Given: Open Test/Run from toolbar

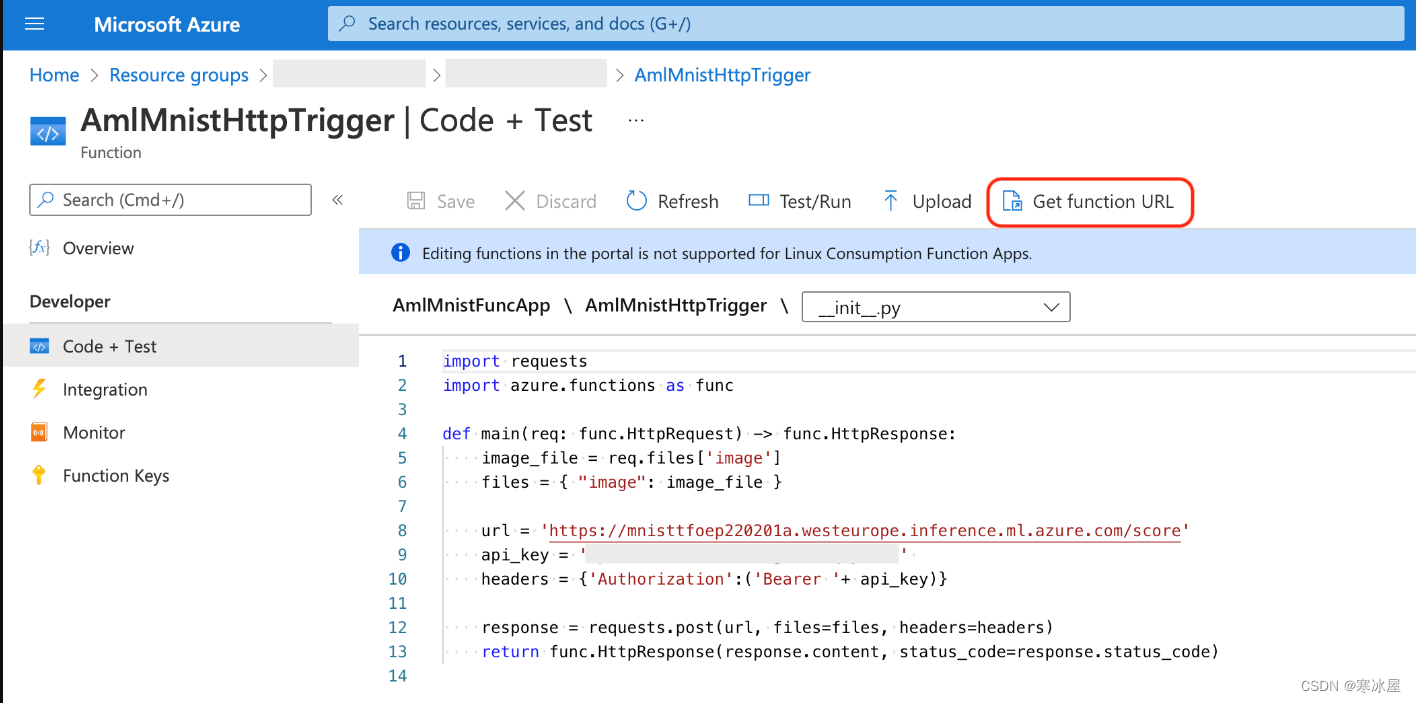Looking at the screenshot, I should (x=815, y=202).
